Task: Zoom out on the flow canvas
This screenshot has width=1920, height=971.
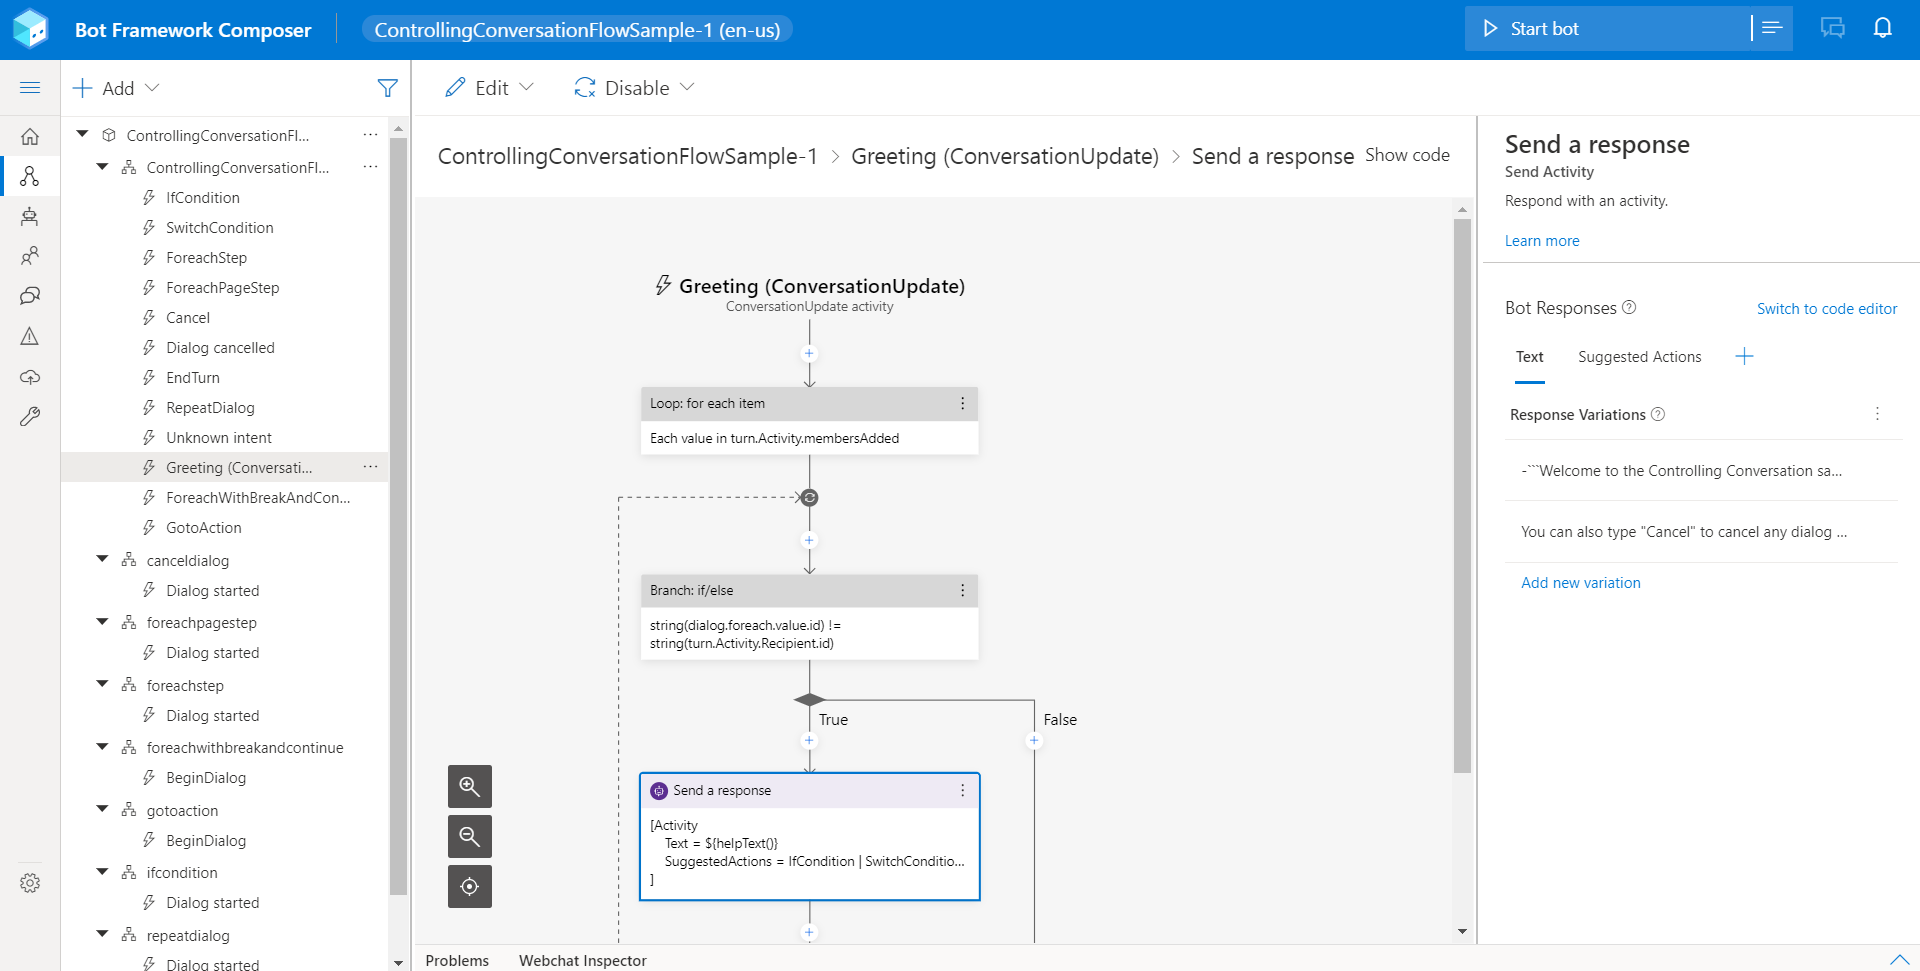Action: (x=470, y=837)
